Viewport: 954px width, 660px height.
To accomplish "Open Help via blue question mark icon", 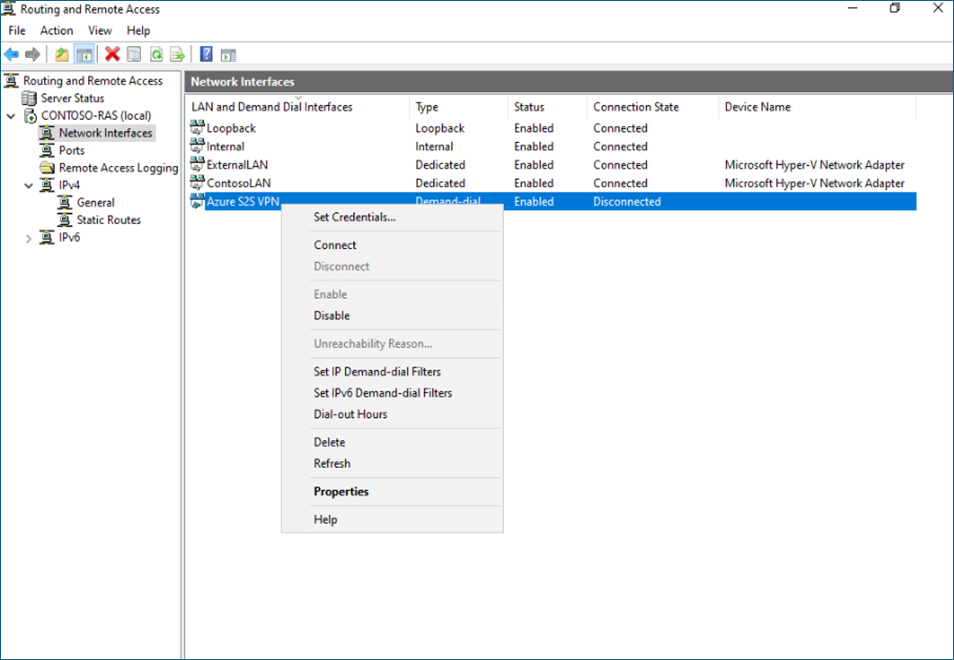I will tap(206, 54).
